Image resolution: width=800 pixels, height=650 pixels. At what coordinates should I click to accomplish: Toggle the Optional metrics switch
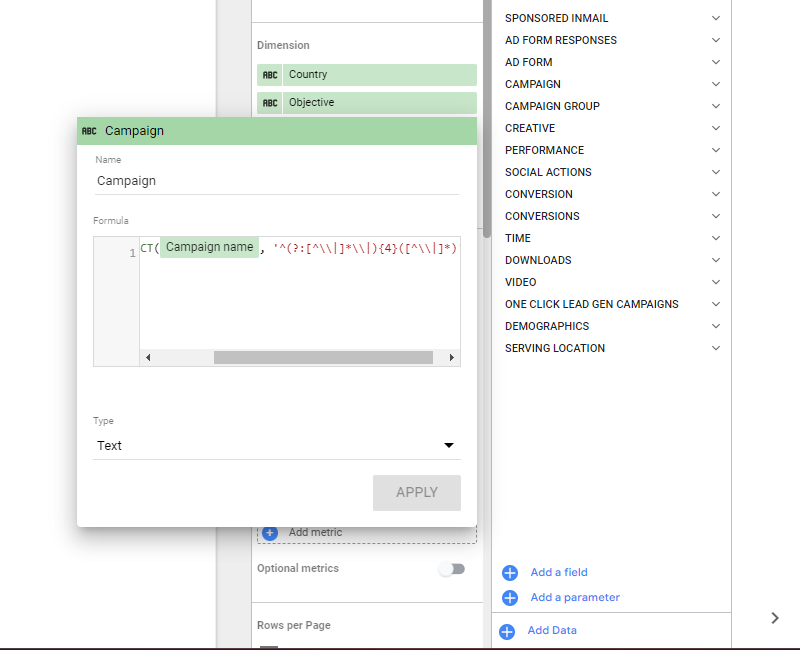coord(451,567)
